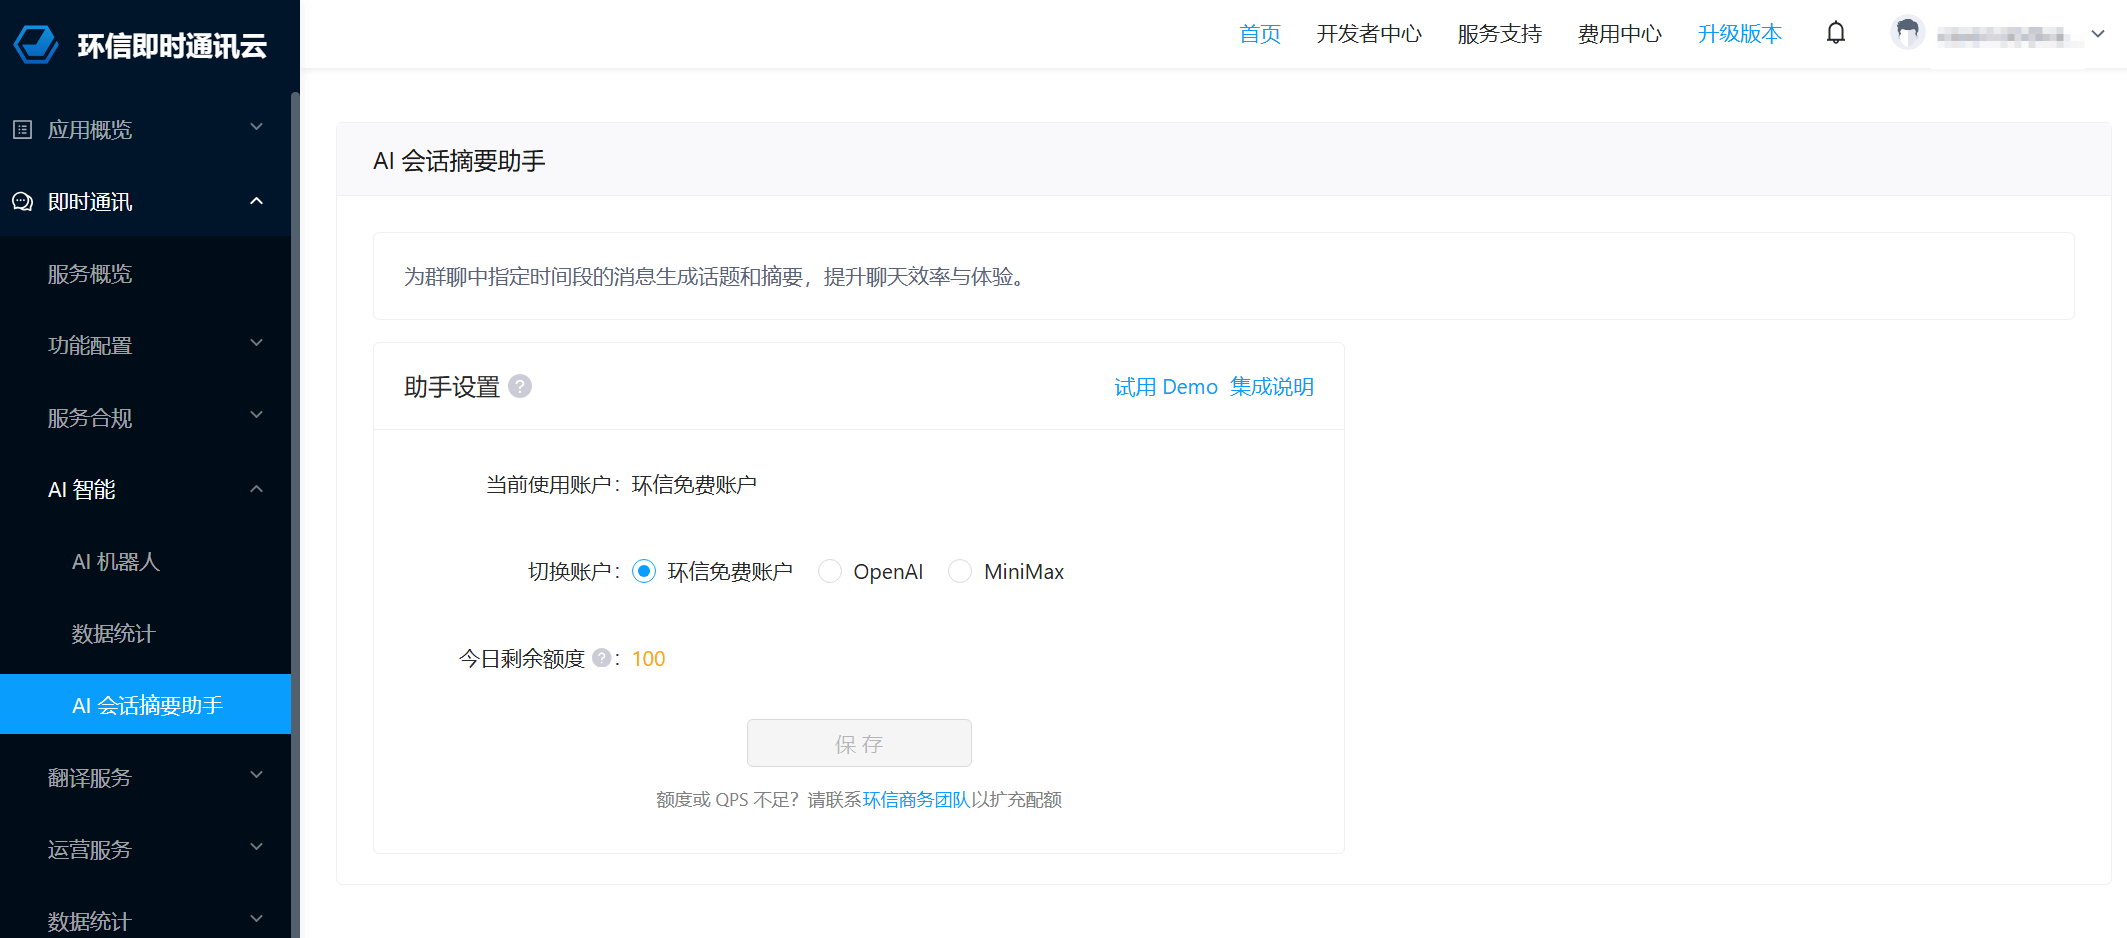This screenshot has width=2127, height=938.
Task: Click the 当前使用账户 value text
Action: click(694, 485)
